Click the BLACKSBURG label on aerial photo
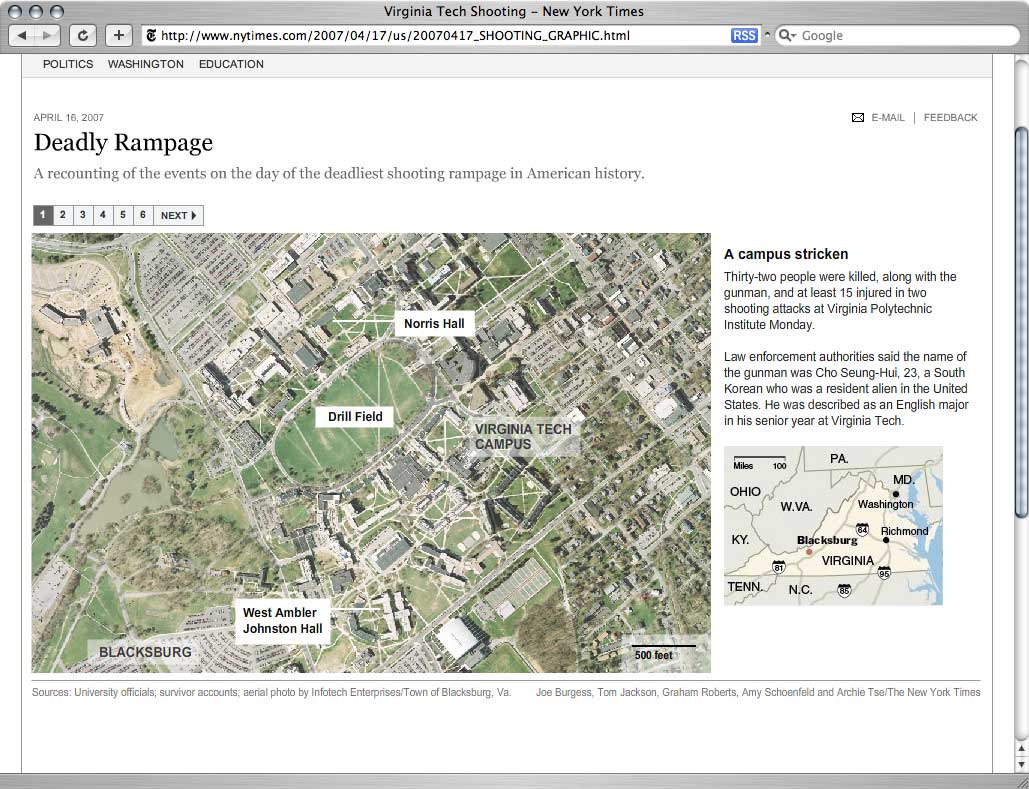1029x789 pixels. tap(145, 652)
